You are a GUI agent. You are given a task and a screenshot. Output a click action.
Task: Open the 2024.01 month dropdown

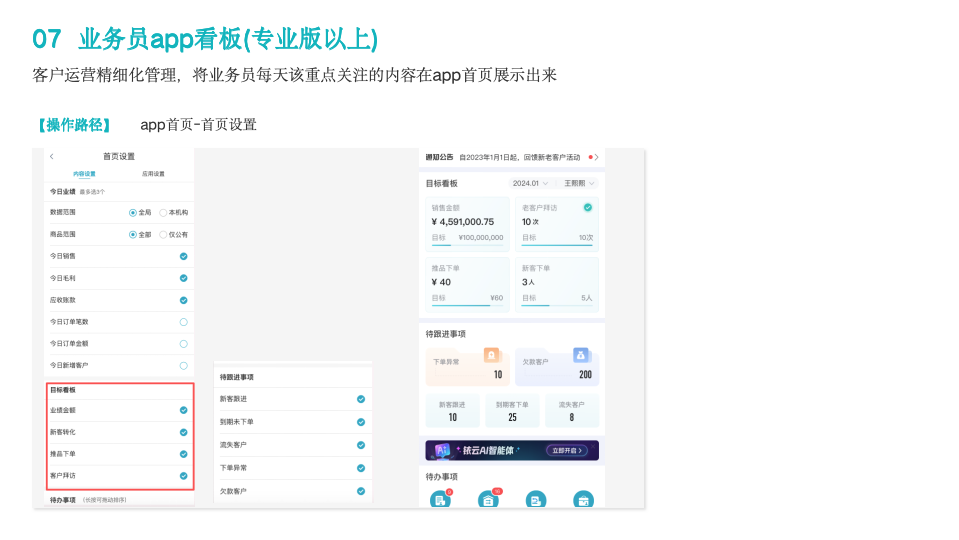point(530,183)
